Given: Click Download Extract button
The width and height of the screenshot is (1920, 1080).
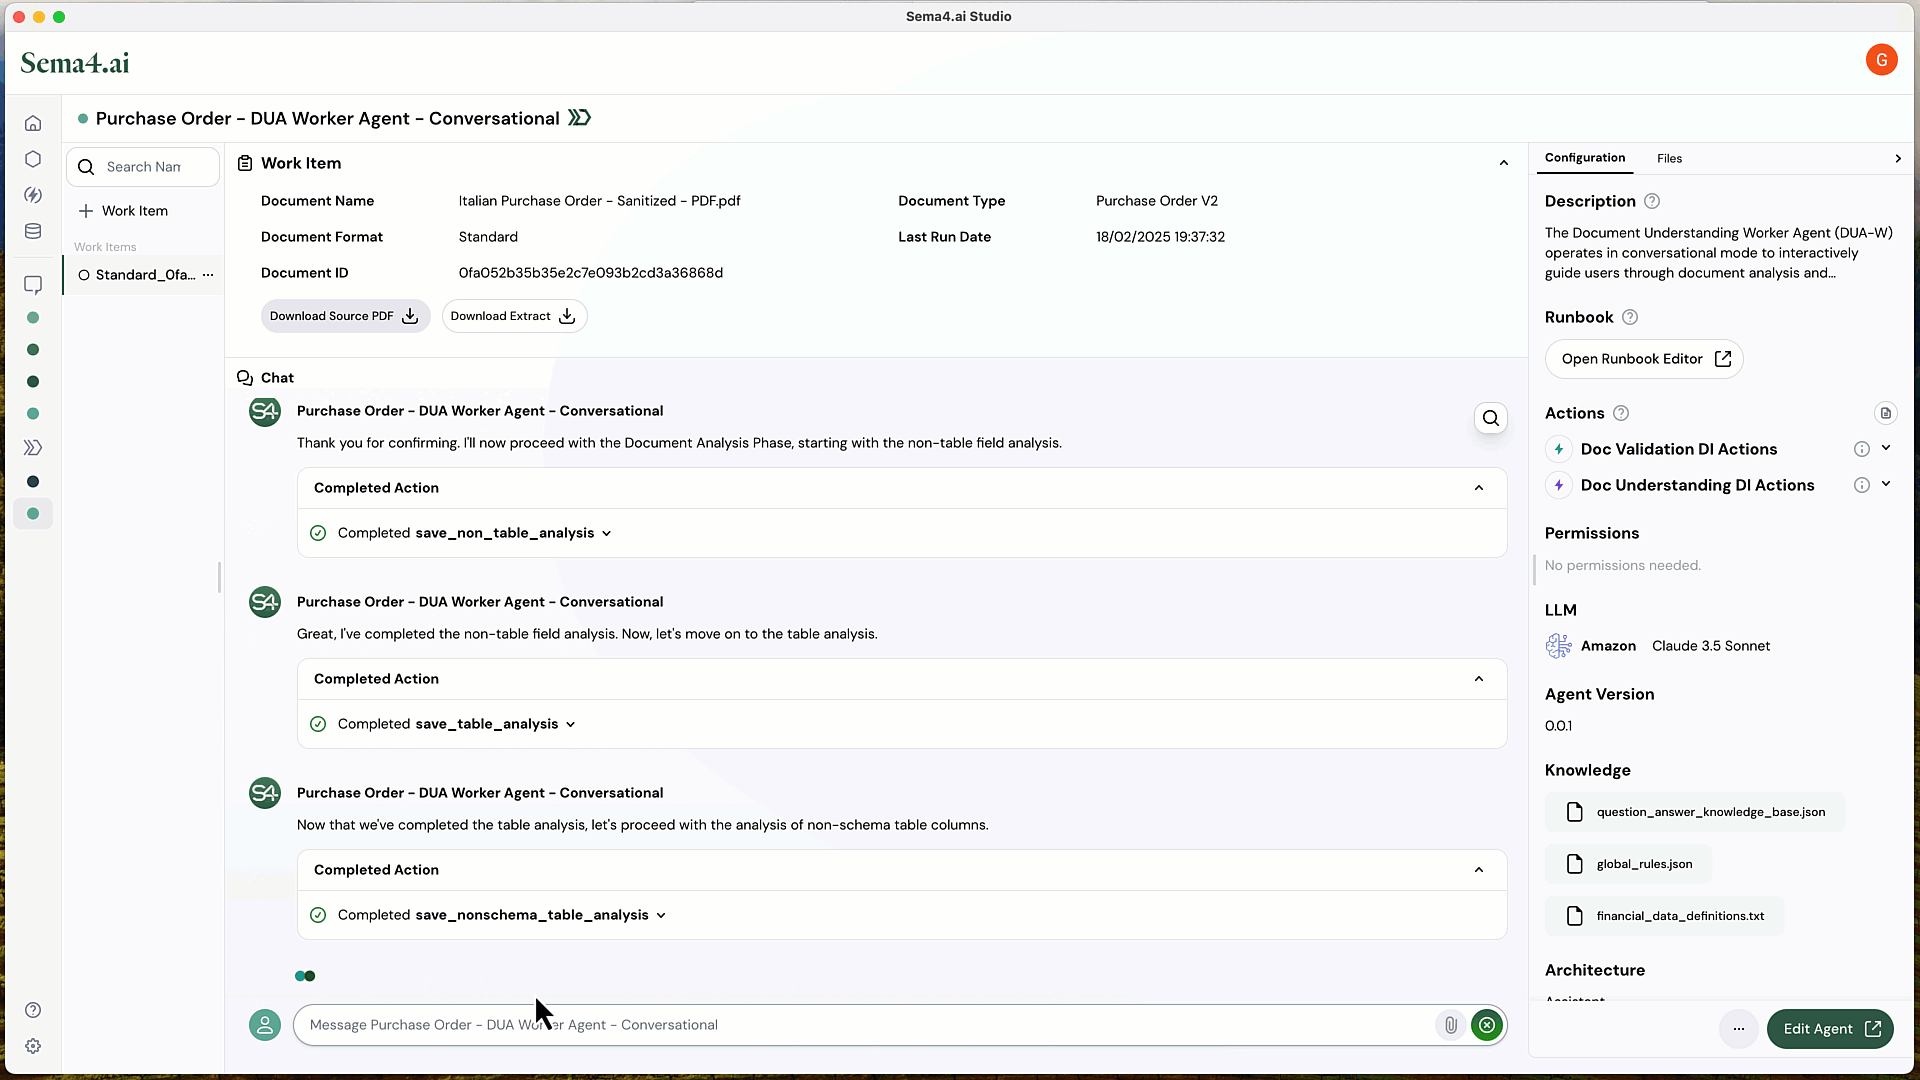Looking at the screenshot, I should click(514, 316).
